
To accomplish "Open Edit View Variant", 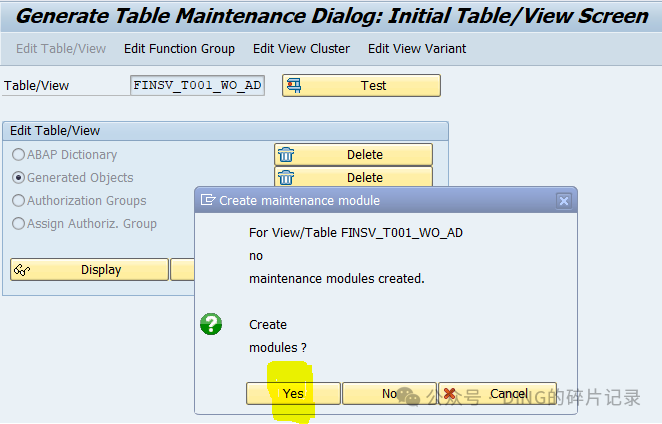I will pyautogui.click(x=417, y=49).
